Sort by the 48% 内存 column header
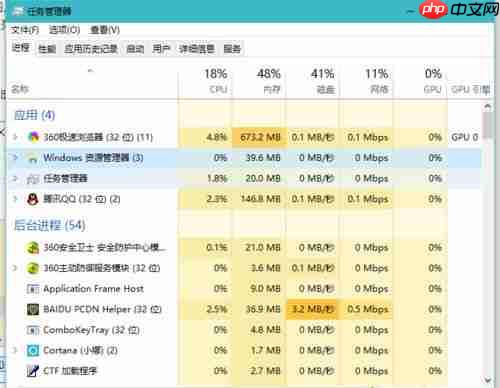This screenshot has height=388, width=500. [x=259, y=81]
